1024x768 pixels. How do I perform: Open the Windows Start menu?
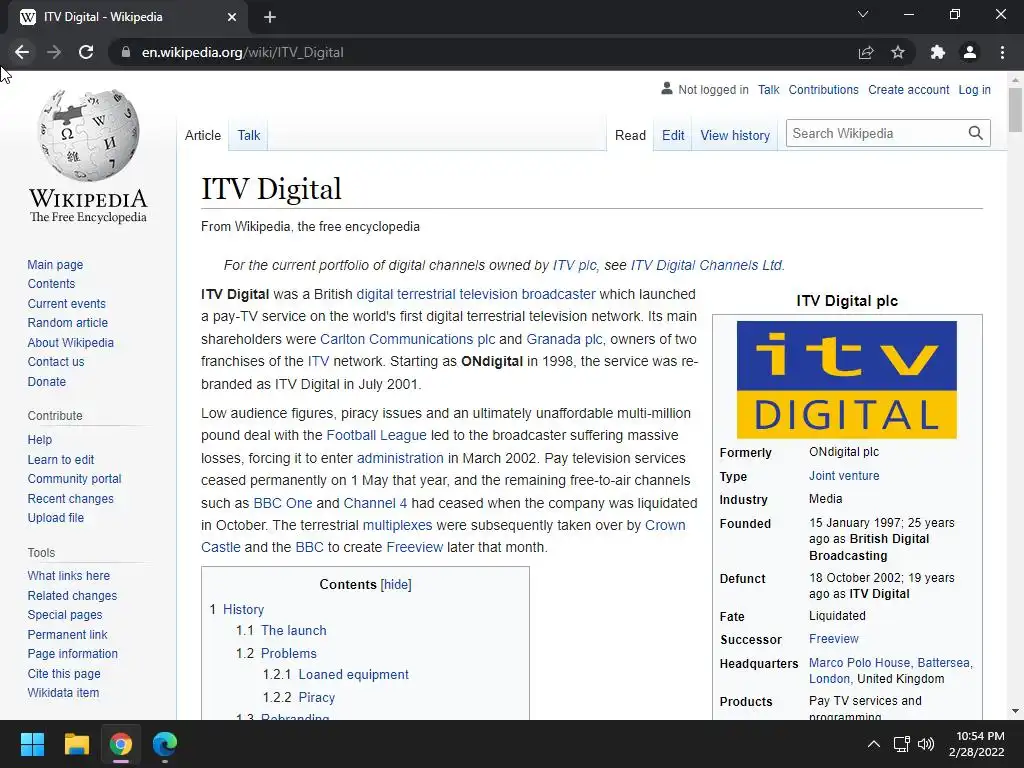(32, 744)
